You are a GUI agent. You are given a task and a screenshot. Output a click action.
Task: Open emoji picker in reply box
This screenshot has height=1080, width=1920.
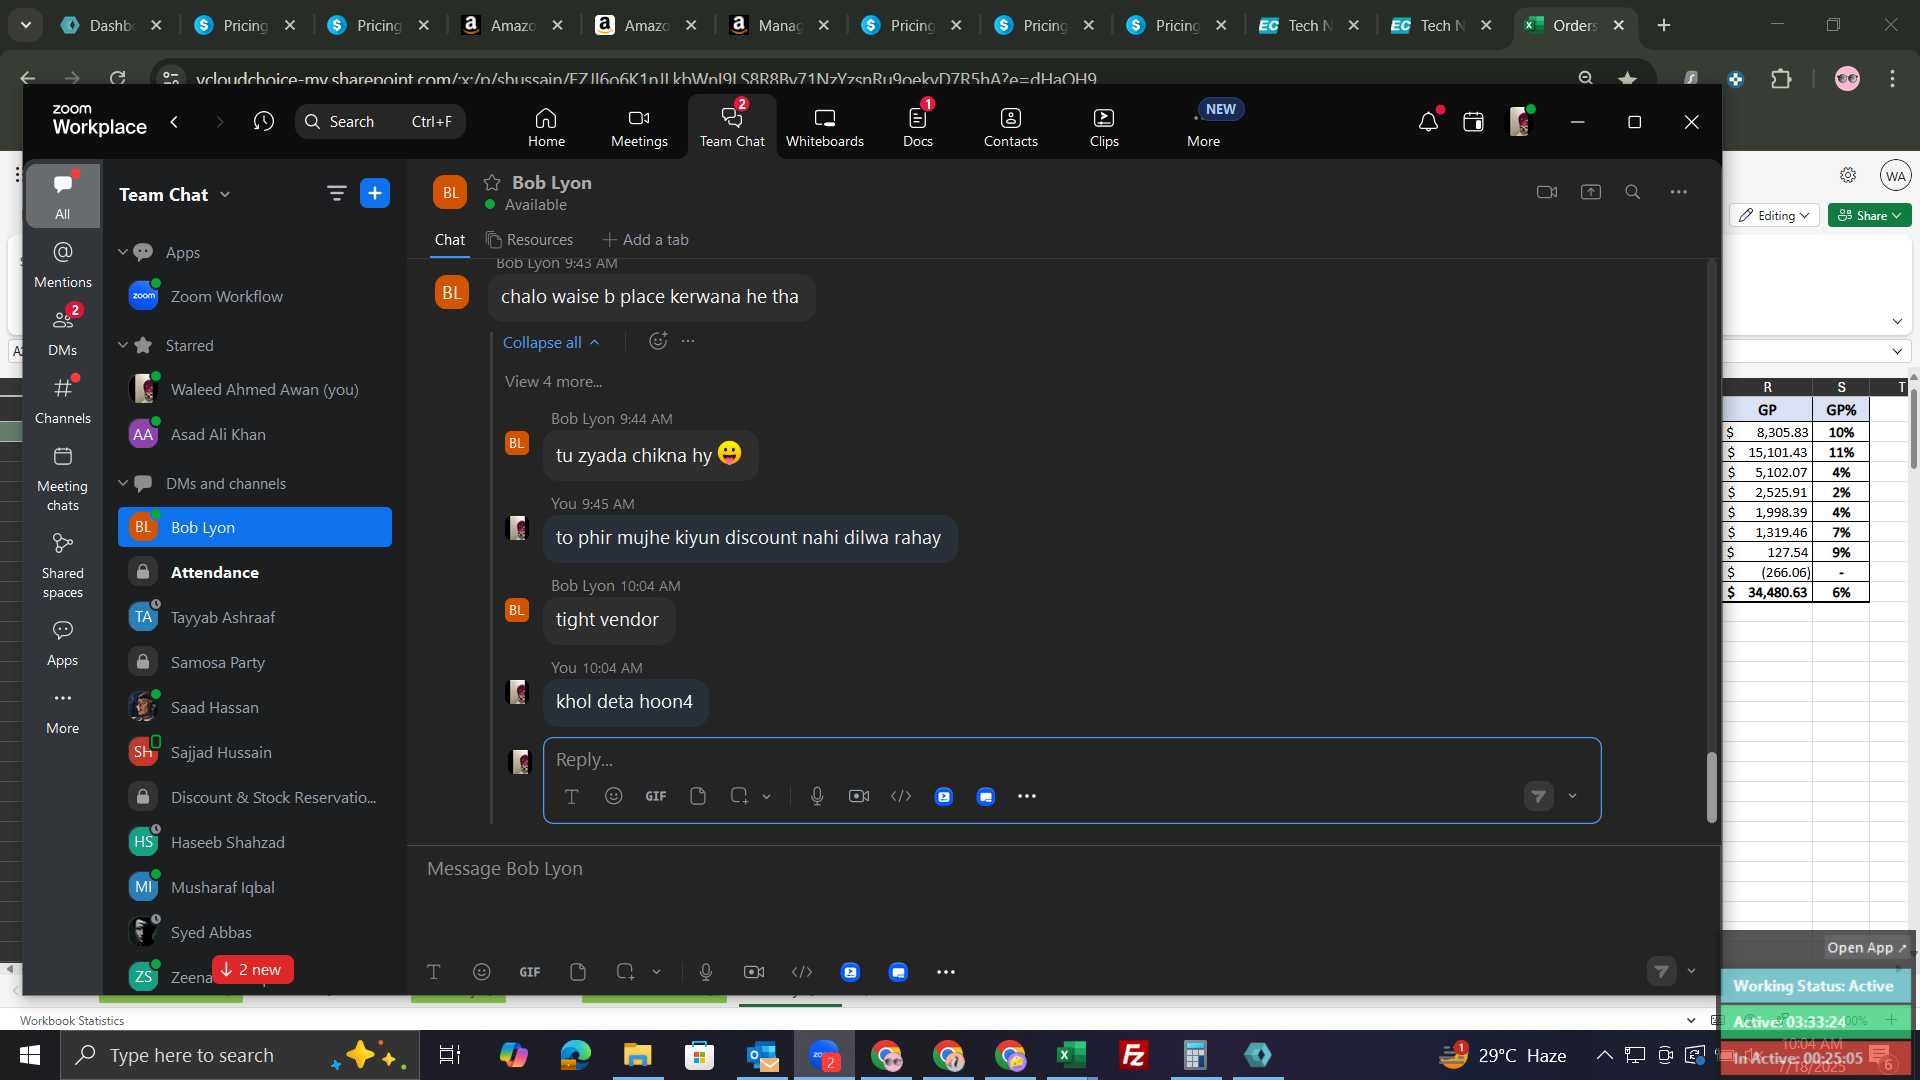tap(614, 796)
